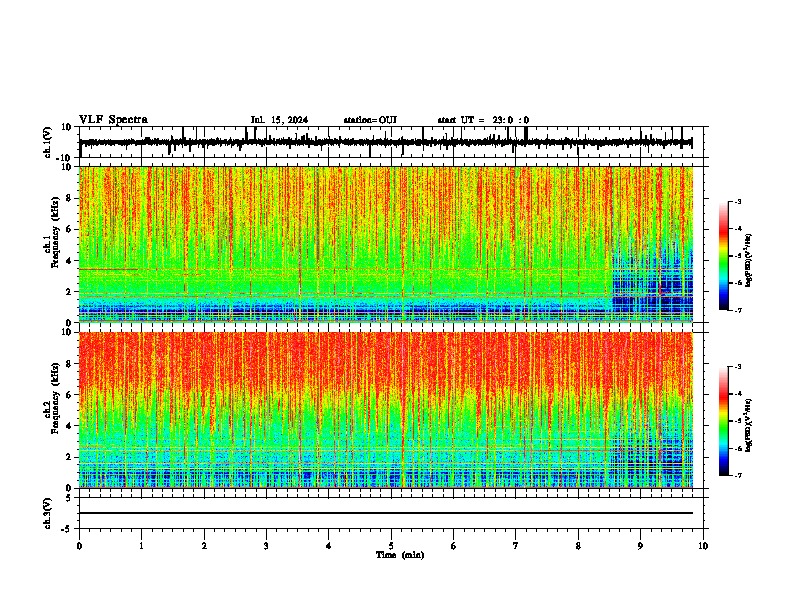Click the flat ch.3 voltage line panel
The width and height of the screenshot is (792, 612).
coord(391,513)
